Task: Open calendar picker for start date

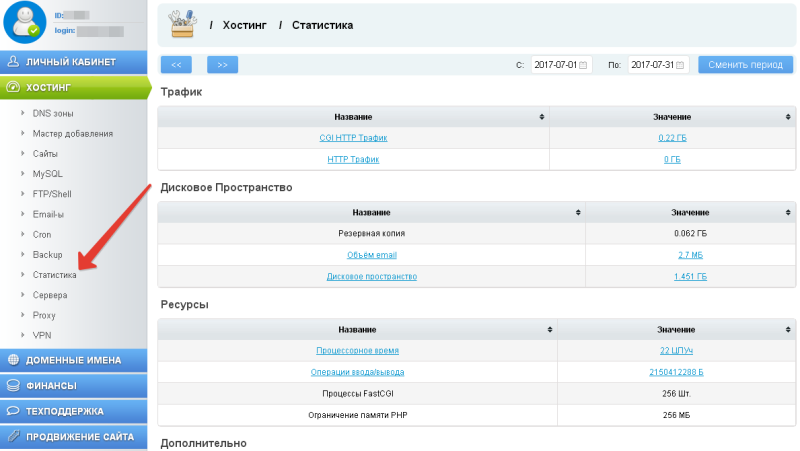Action: click(584, 65)
